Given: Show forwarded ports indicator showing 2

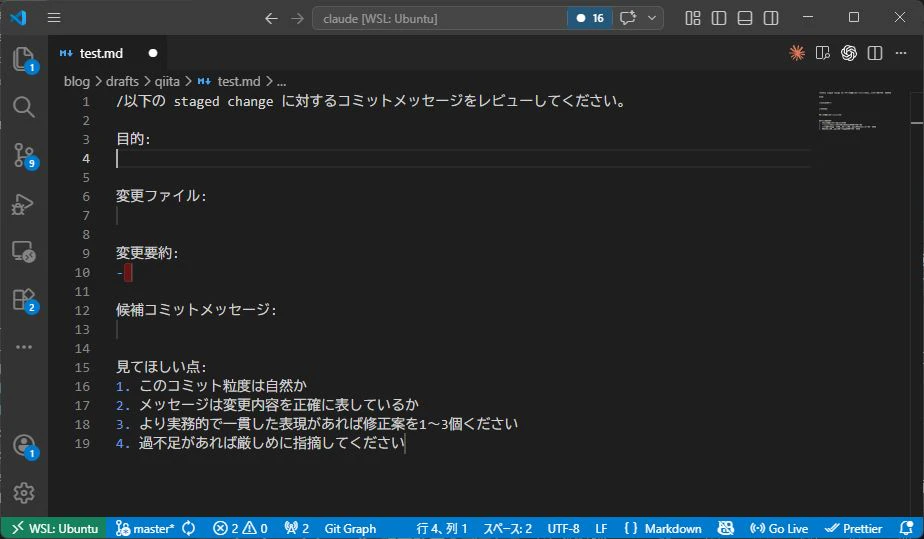Looking at the screenshot, I should pyautogui.click(x=296, y=528).
